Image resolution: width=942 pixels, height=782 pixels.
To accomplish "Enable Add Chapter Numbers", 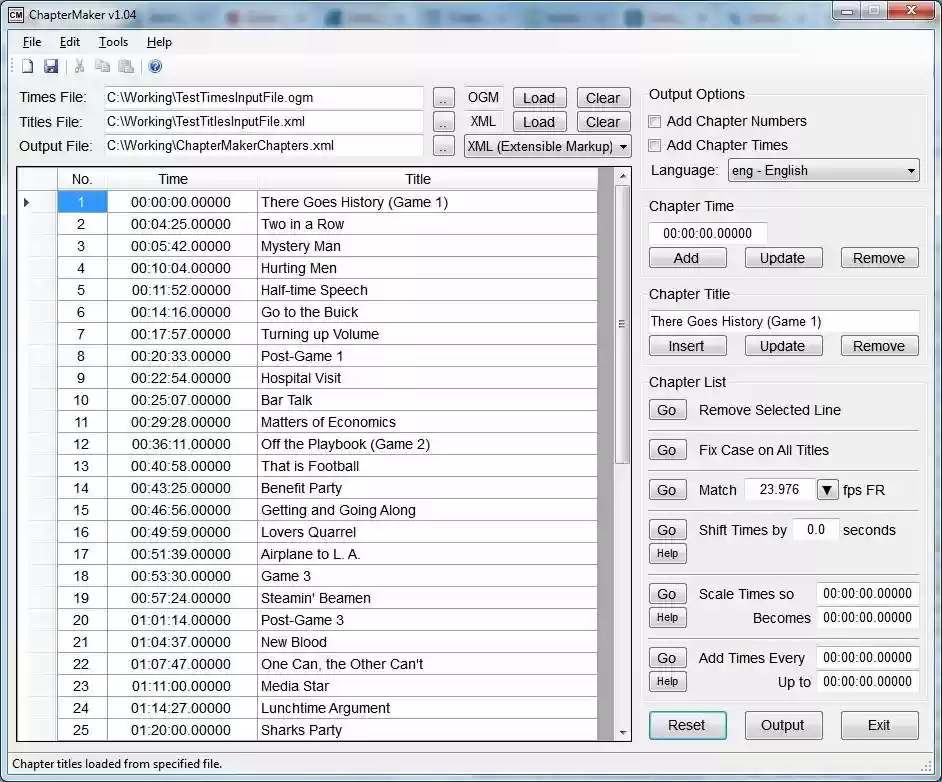I will [x=655, y=121].
